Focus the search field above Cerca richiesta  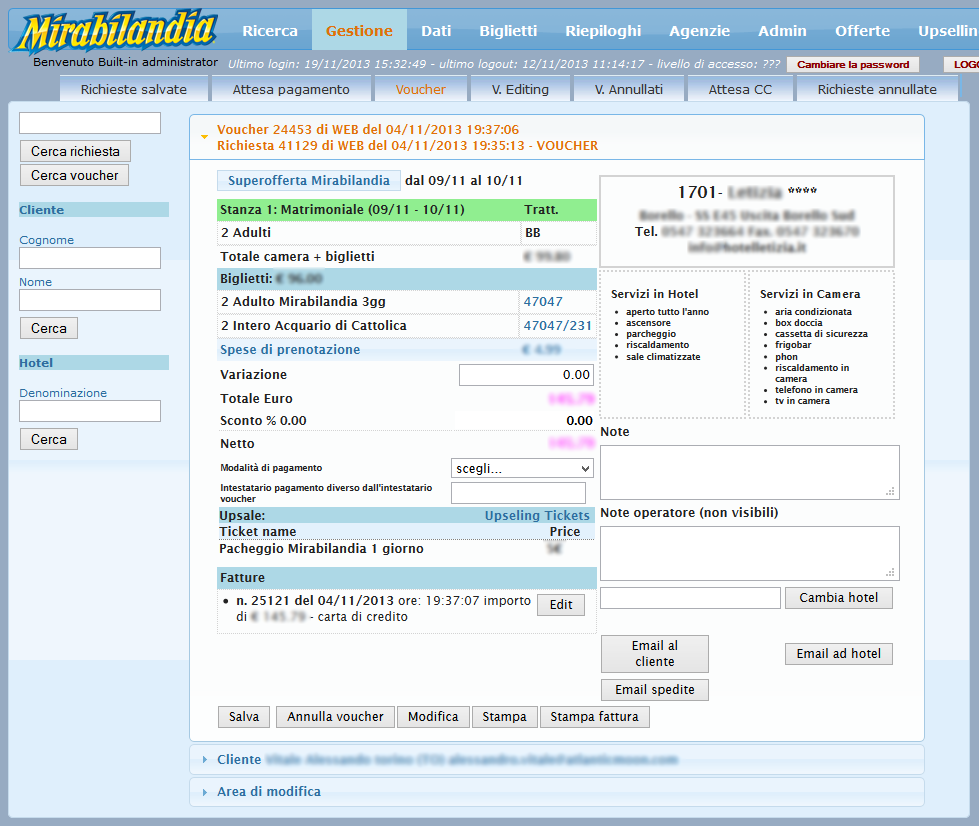[90, 123]
